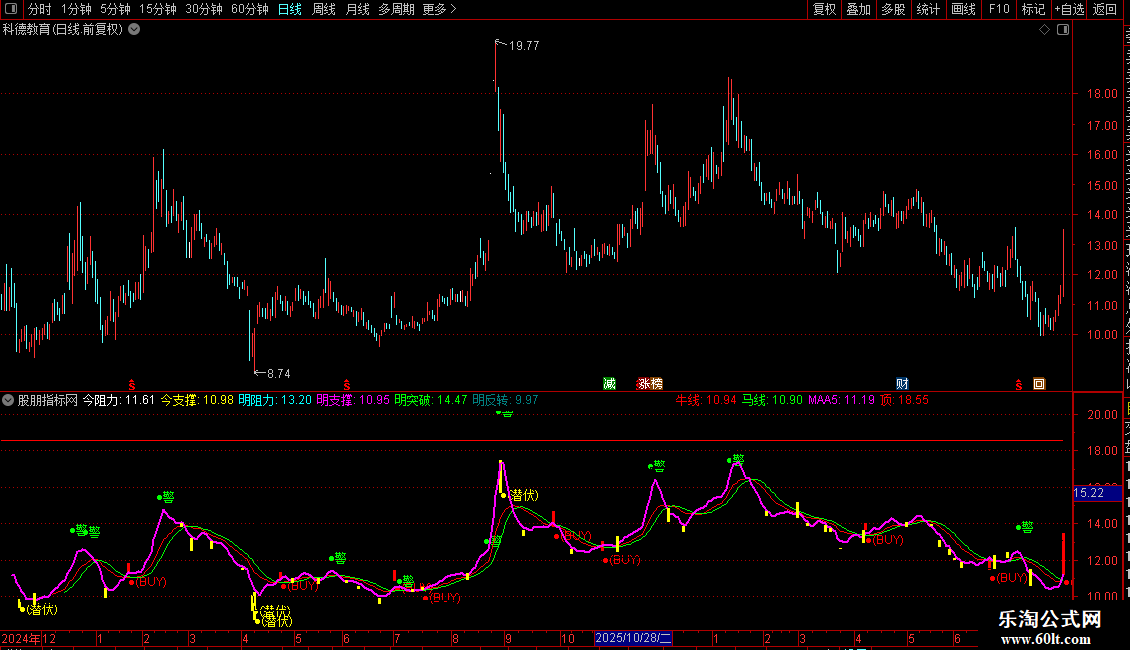The image size is (1130, 650).
Task: Open dropdown next to 科德教育 title
Action: coord(134,30)
